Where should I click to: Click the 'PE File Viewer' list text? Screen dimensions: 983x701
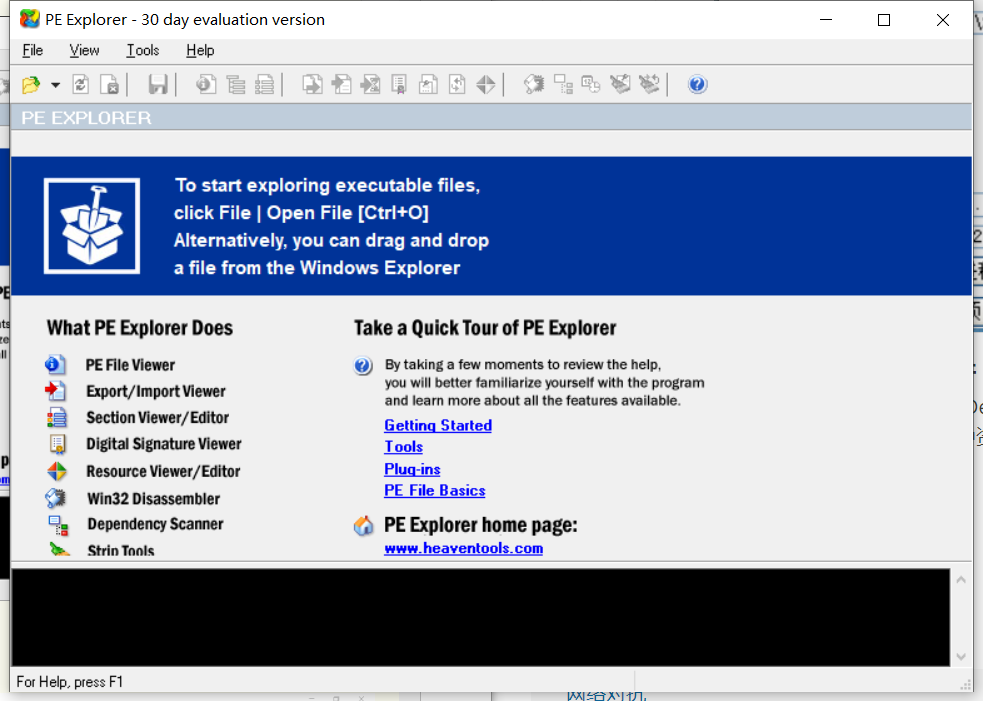click(130, 365)
